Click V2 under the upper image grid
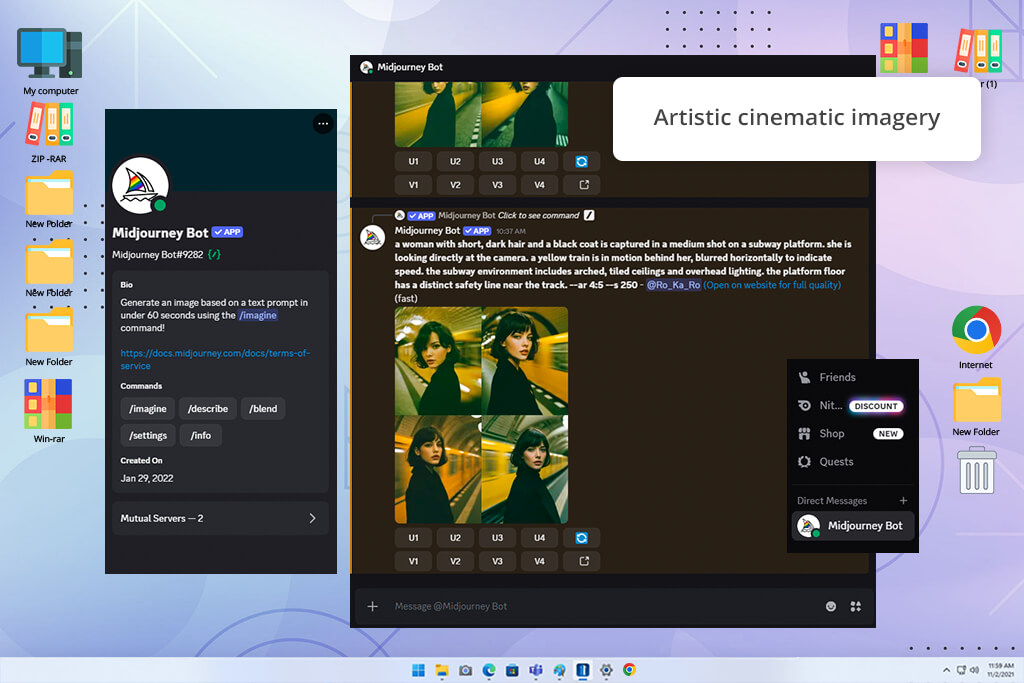1024x683 pixels. [x=455, y=185]
